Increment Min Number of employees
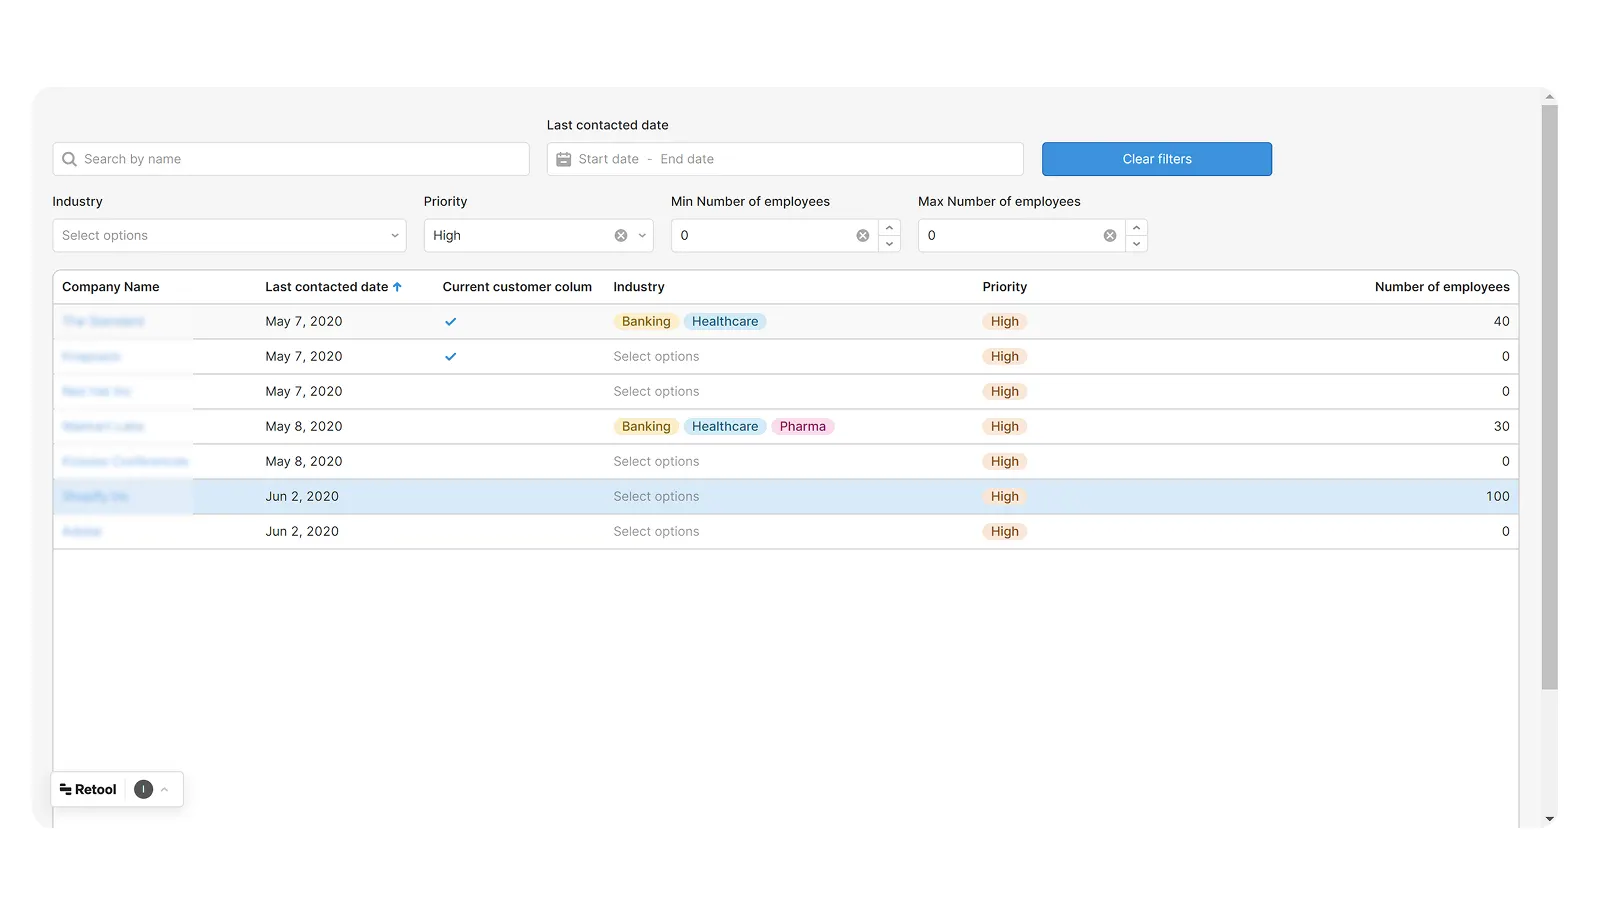Viewport: 1600px width, 900px height. coord(889,228)
